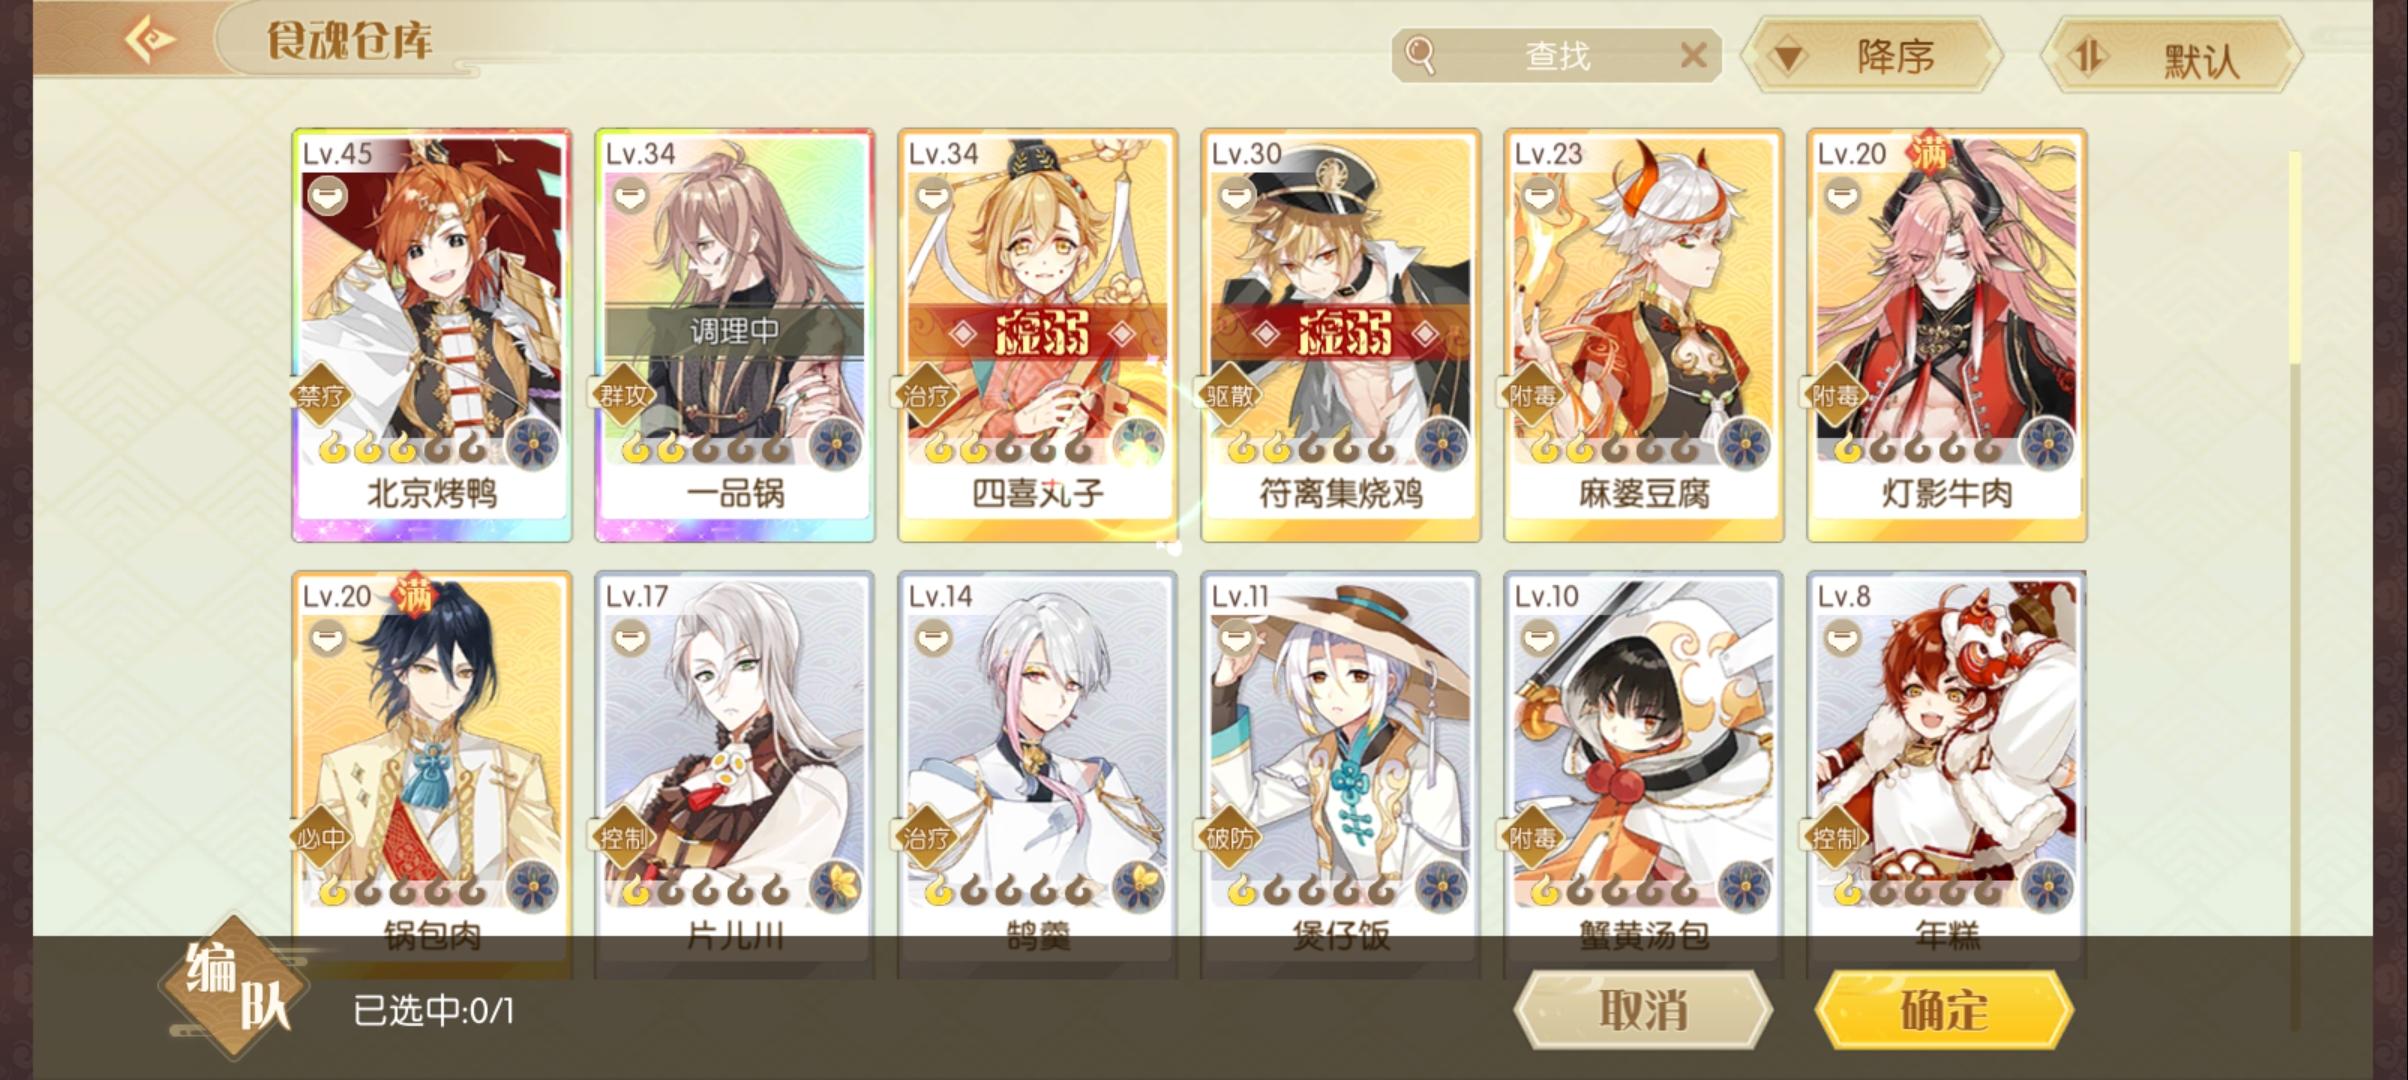Click the yellow flower emblem on 片儿川
This screenshot has height=1080, width=2408.
pyautogui.click(x=835, y=887)
